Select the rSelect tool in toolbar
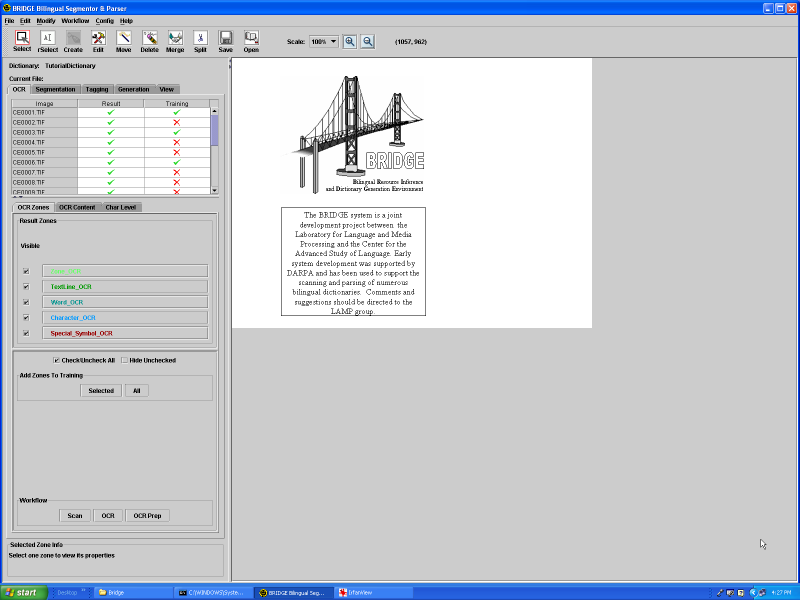This screenshot has height=600, width=800. [x=47, y=38]
